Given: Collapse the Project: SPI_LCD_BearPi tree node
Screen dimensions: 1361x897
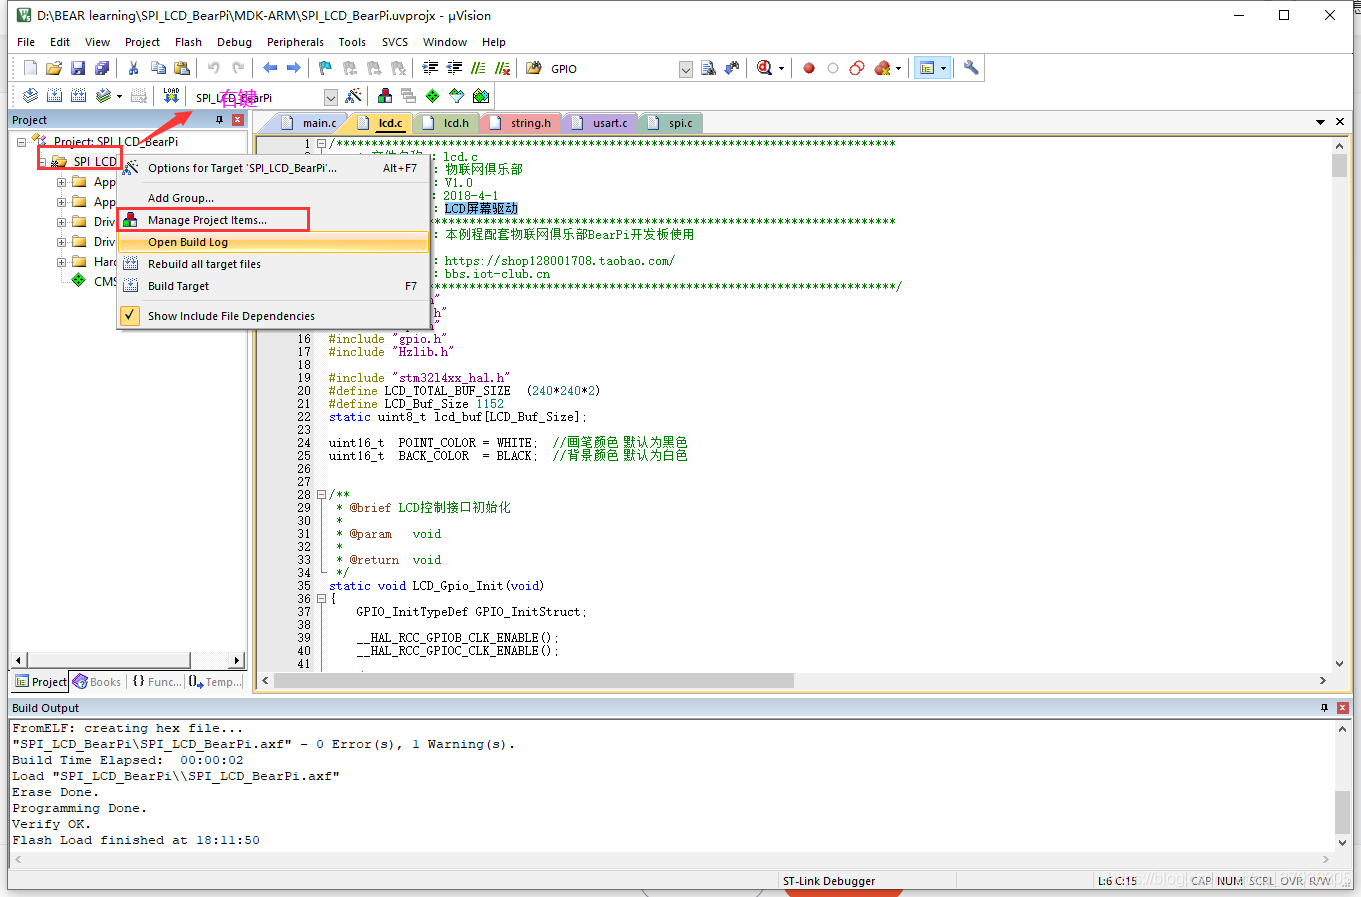Looking at the screenshot, I should (x=21, y=142).
